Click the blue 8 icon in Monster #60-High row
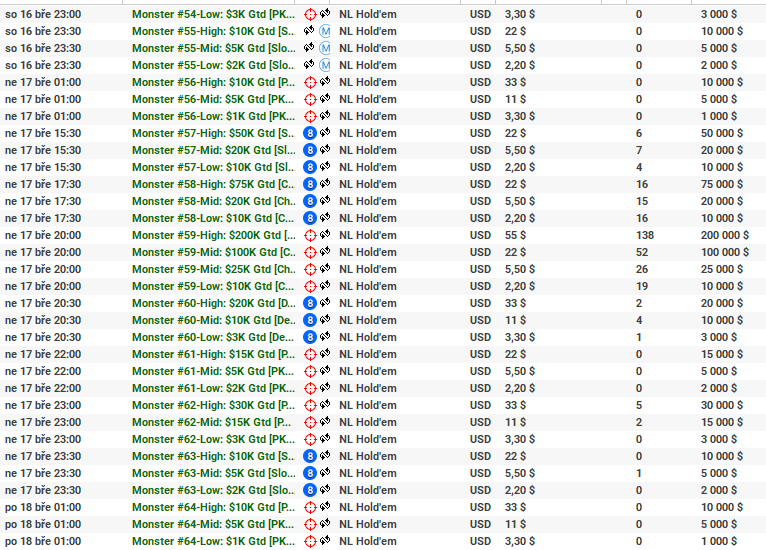 (310, 303)
